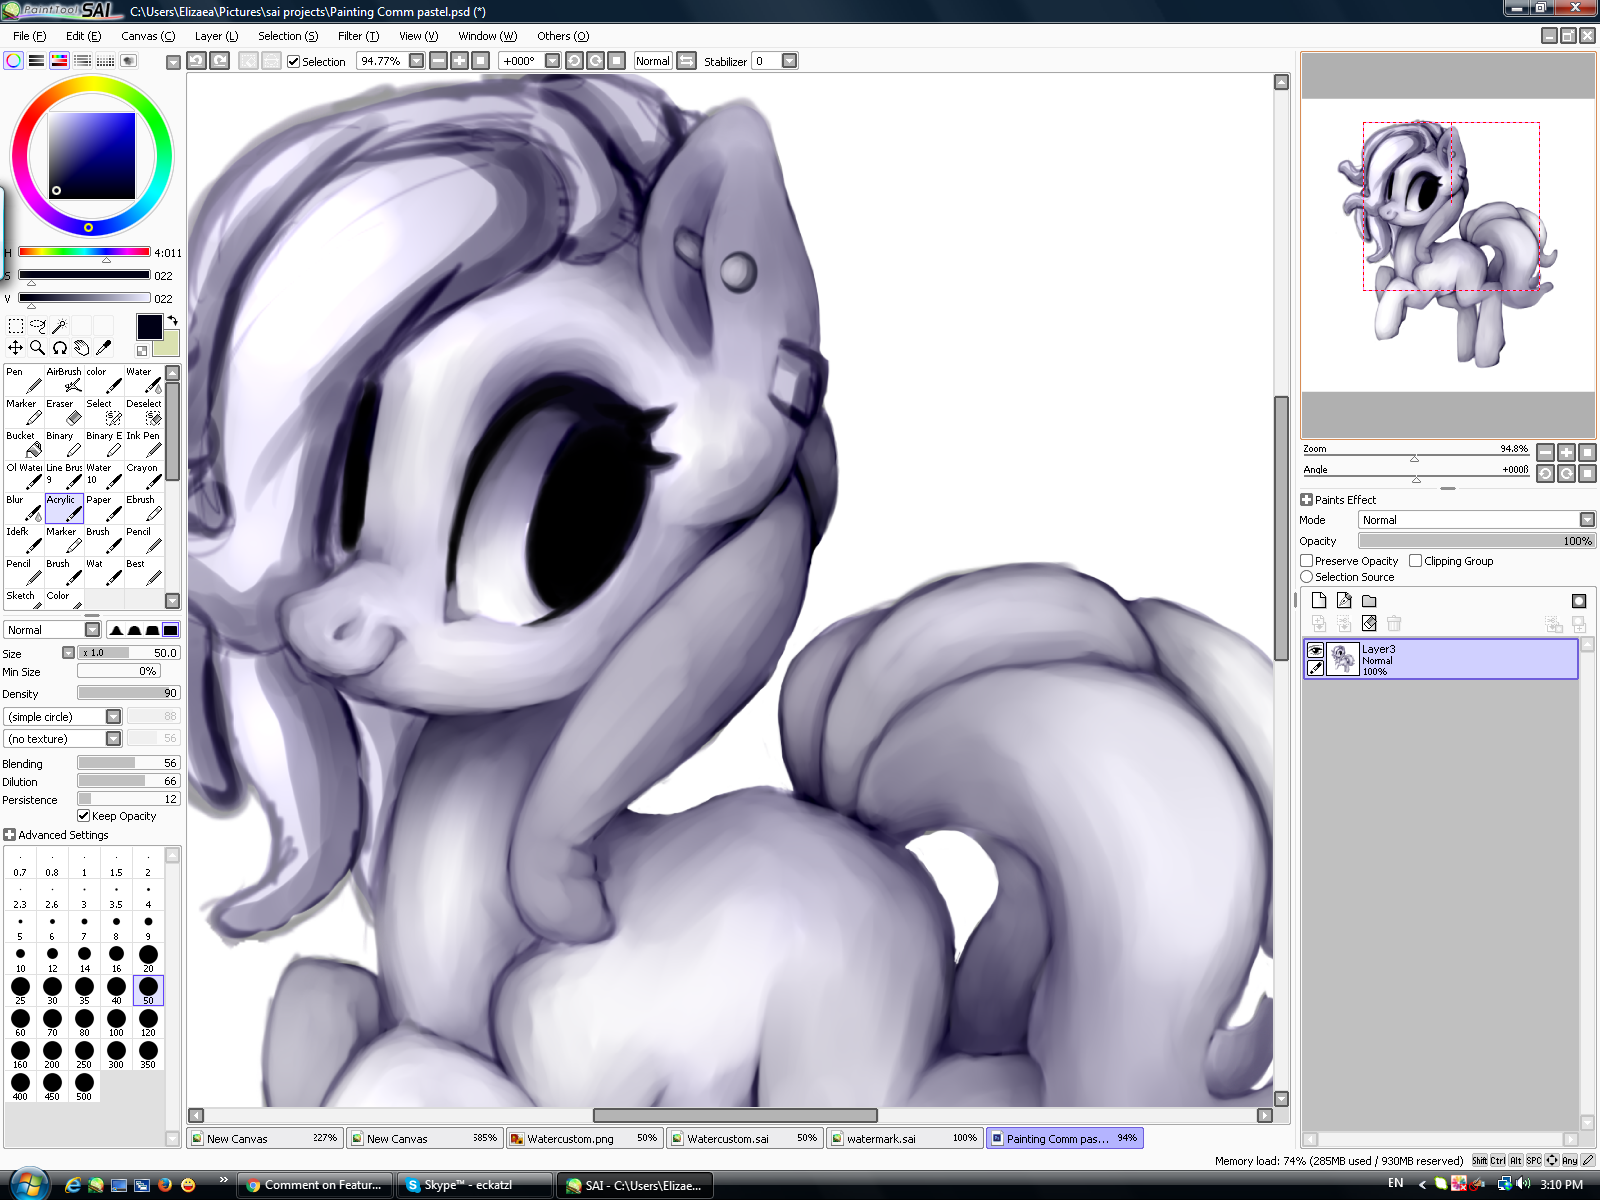Select the Selection Source radio button
1600x1200 pixels.
tap(1307, 577)
